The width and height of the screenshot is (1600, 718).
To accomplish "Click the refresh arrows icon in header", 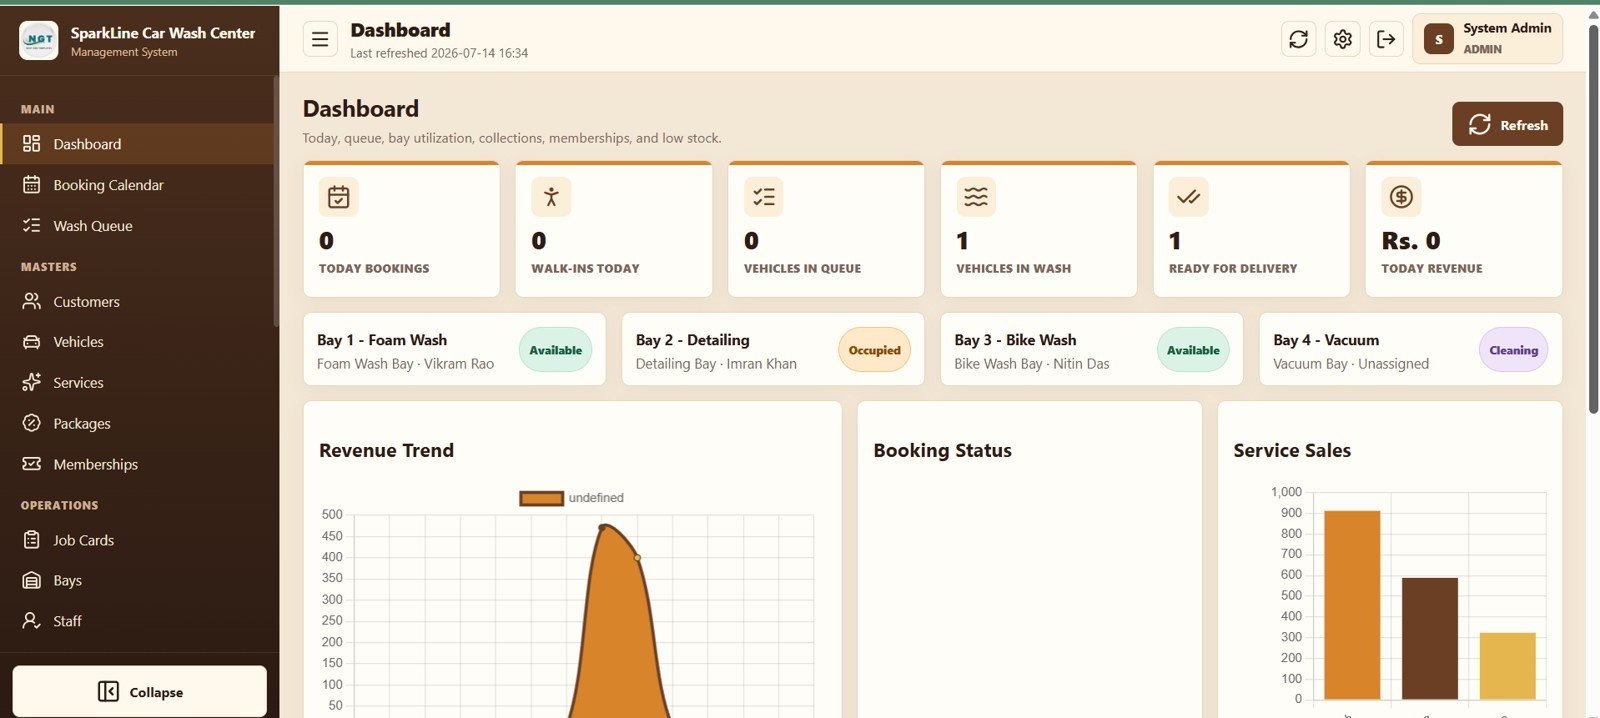I will [1298, 39].
